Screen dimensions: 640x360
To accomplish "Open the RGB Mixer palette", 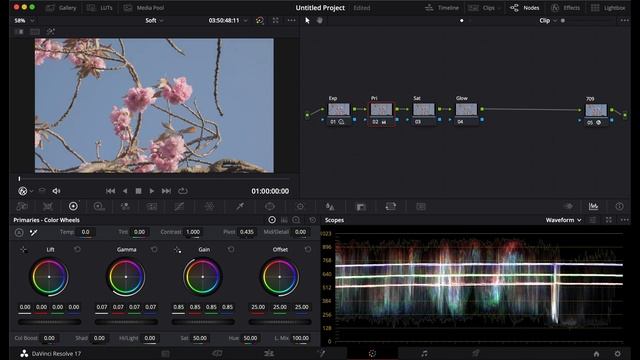I will point(125,207).
